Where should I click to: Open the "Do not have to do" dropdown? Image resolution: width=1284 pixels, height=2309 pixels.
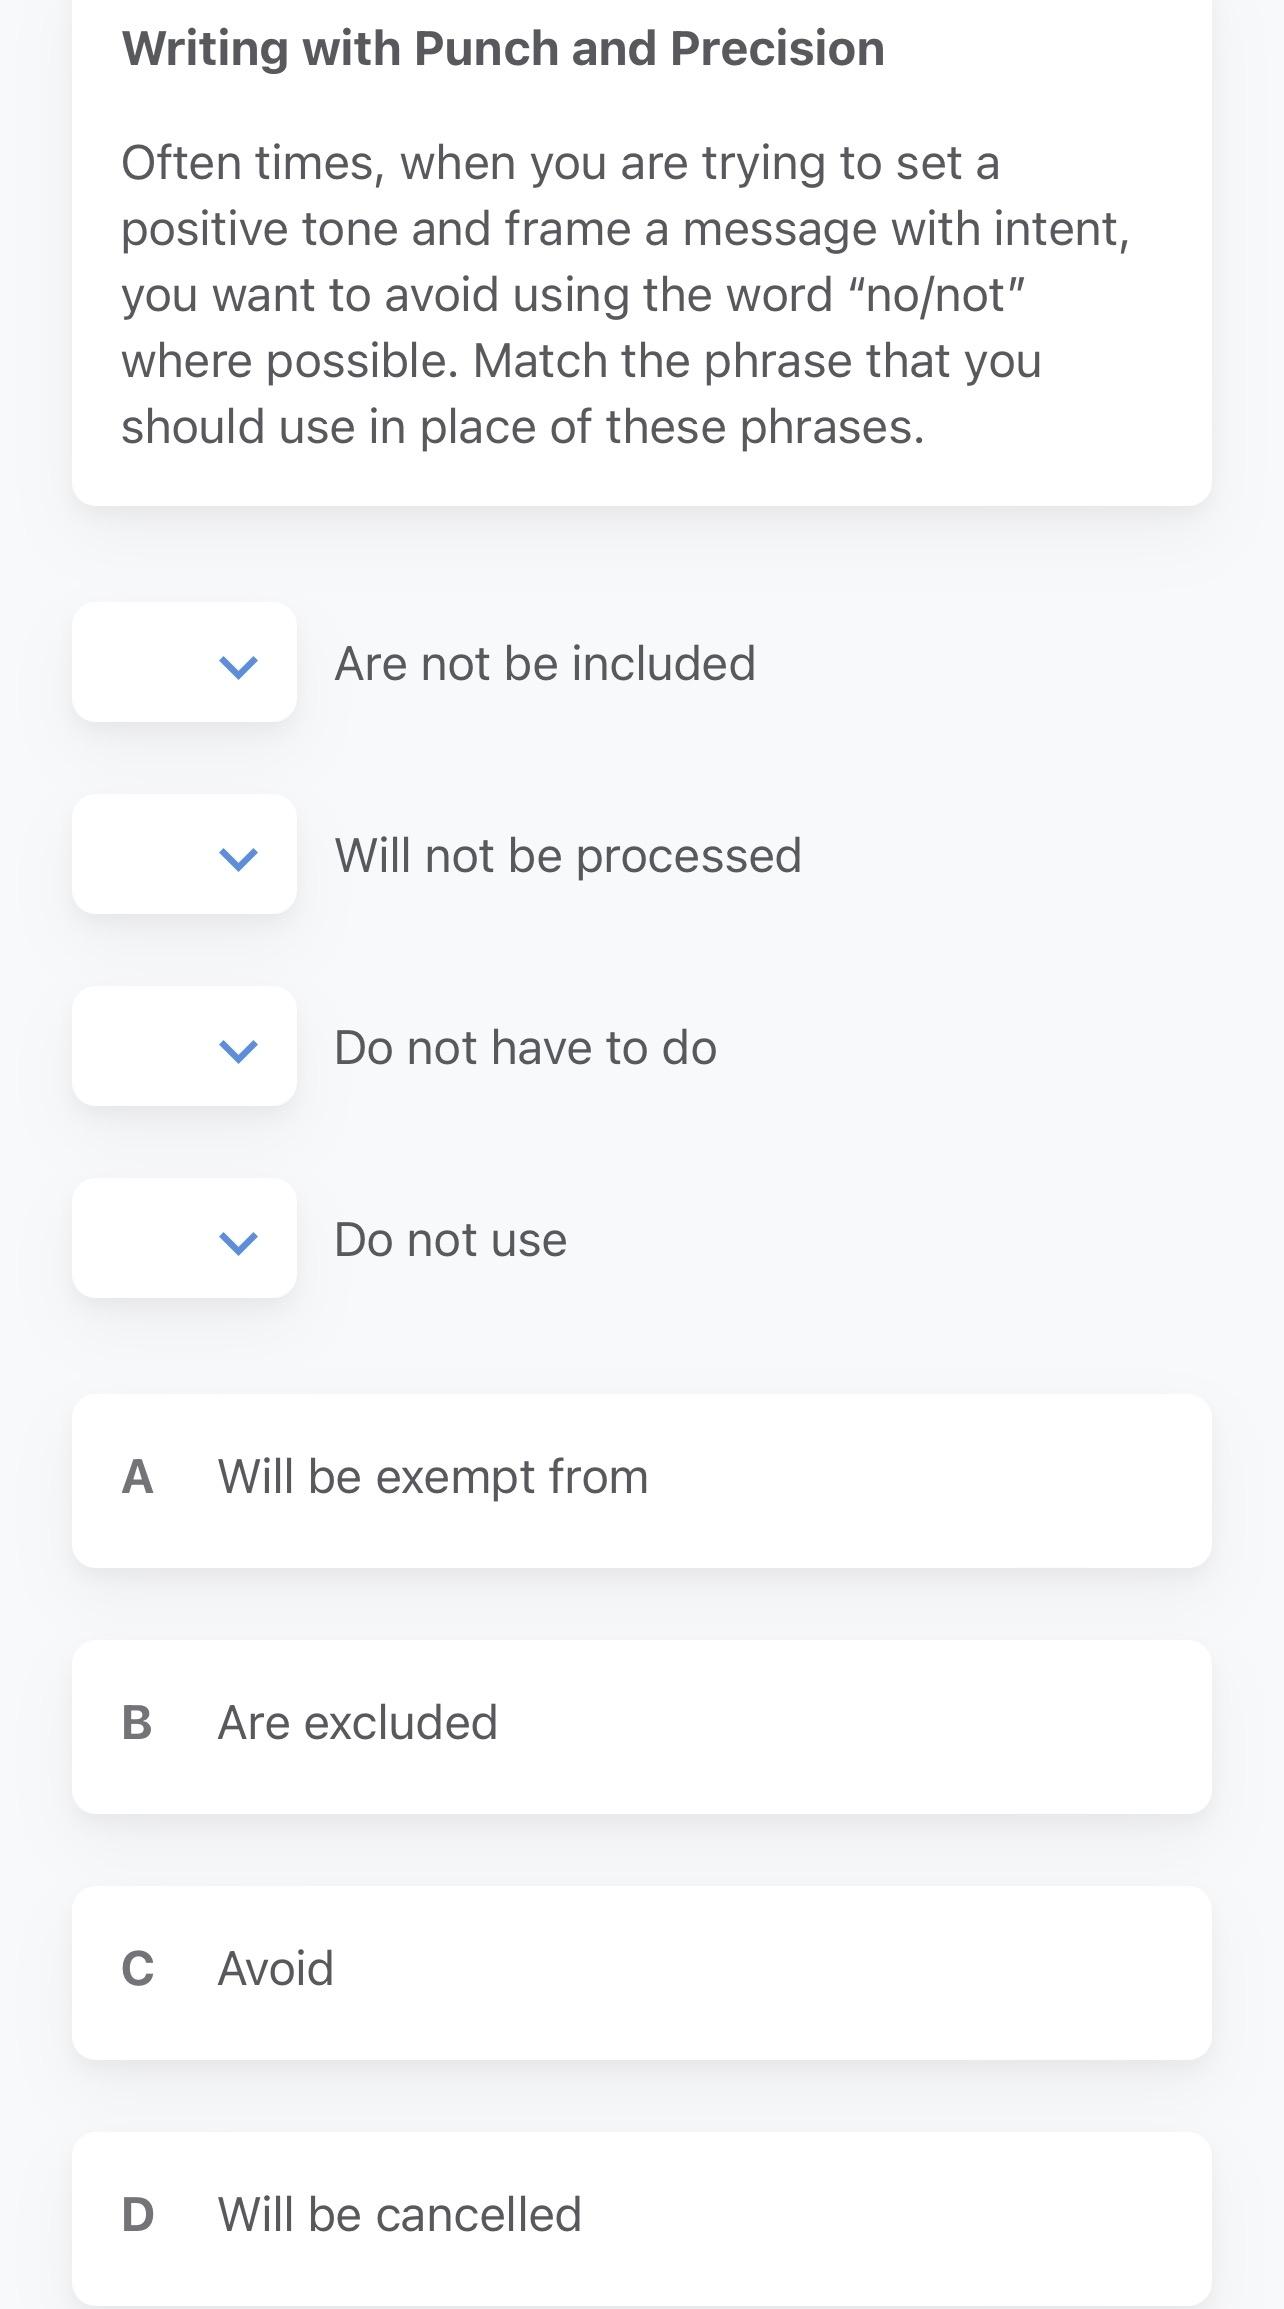coord(185,1047)
